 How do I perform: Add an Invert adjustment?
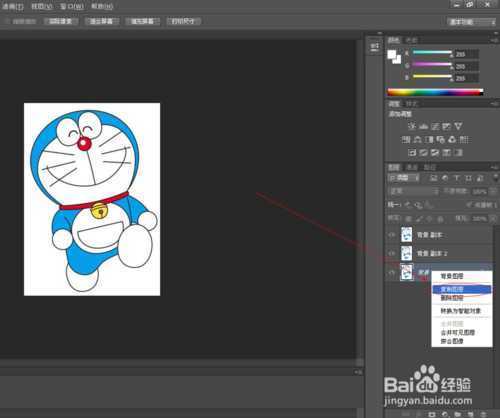412,153
